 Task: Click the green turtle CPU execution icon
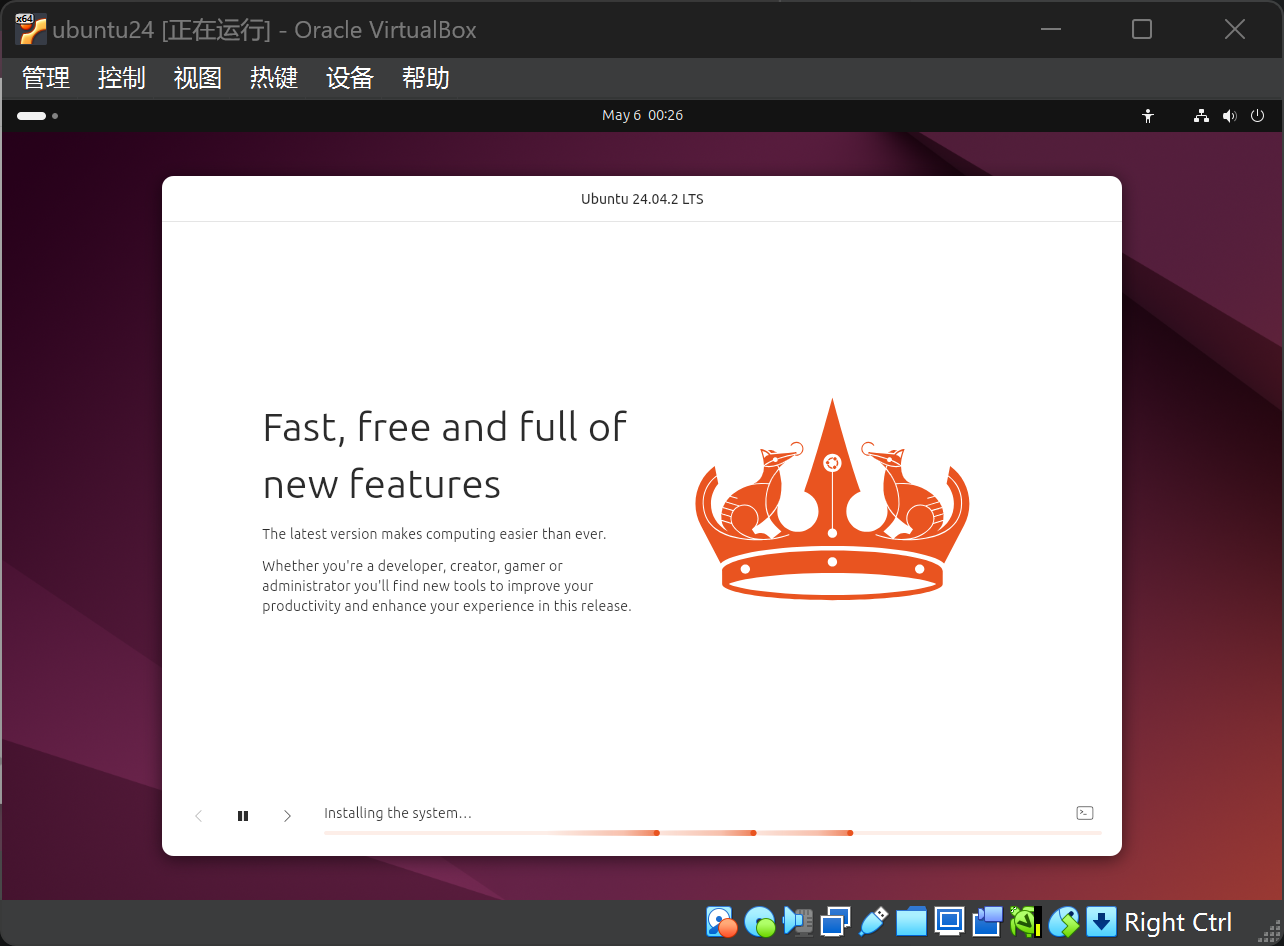coord(1025,921)
